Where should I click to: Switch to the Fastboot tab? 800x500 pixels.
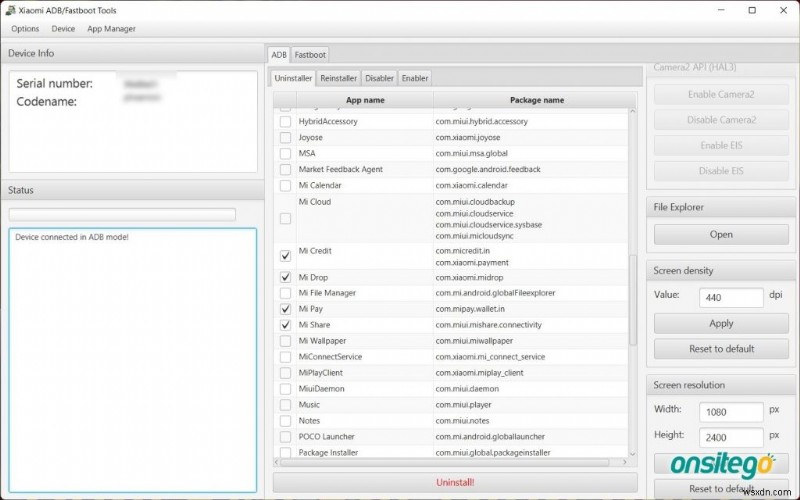point(310,55)
